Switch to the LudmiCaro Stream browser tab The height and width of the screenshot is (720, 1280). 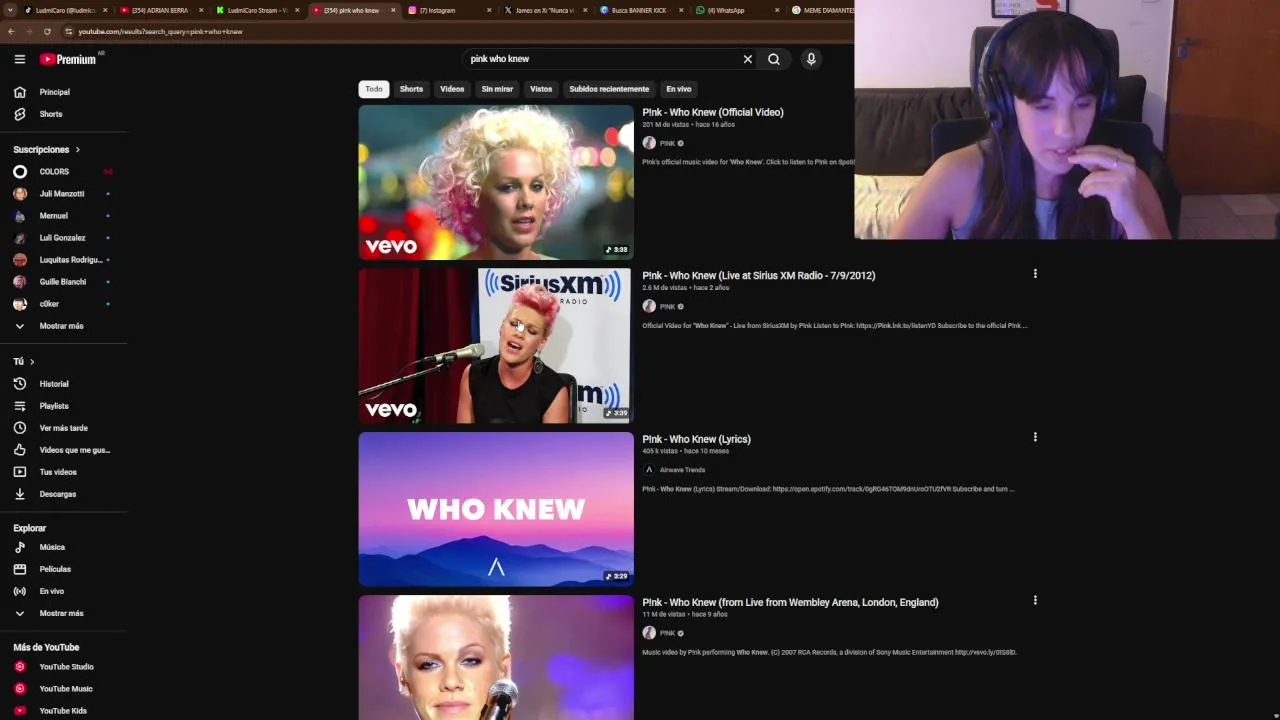pos(257,10)
